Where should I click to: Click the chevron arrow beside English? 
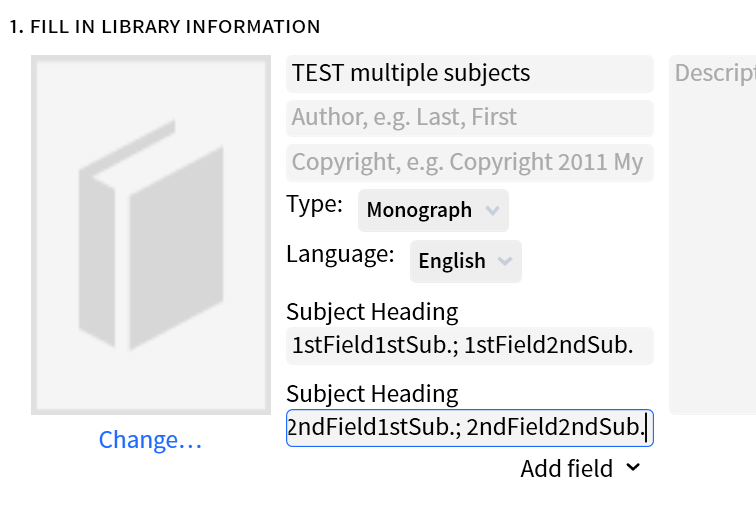(x=505, y=261)
